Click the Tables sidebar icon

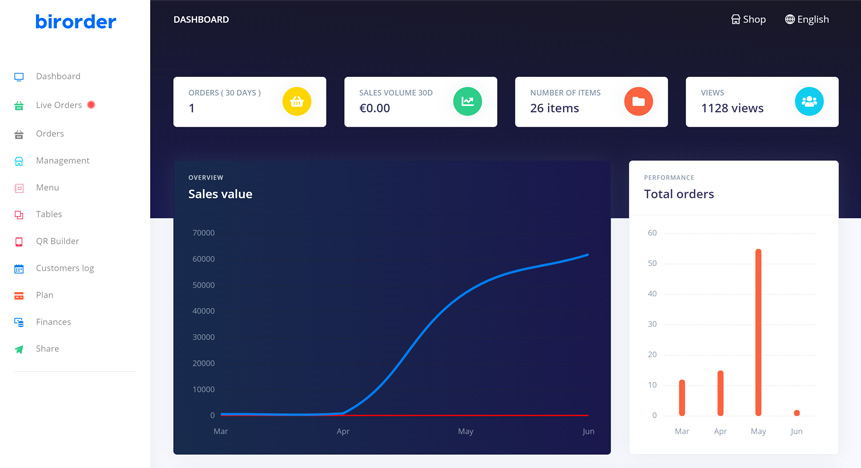[19, 215]
